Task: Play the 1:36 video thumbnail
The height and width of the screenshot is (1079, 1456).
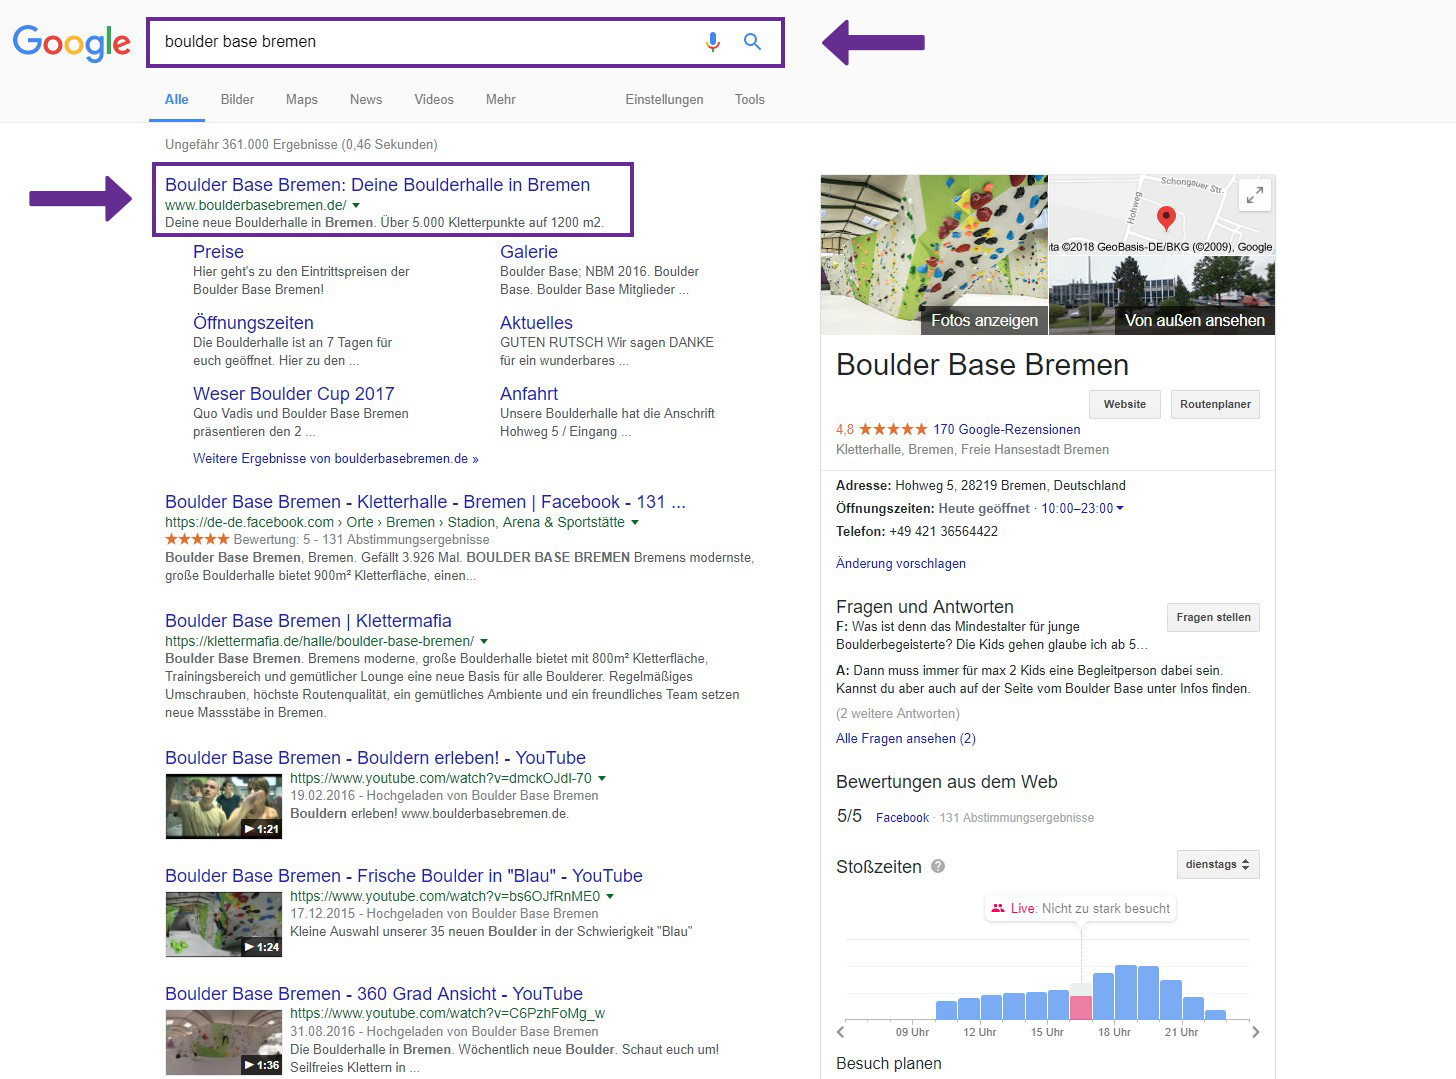Action: [x=223, y=1042]
